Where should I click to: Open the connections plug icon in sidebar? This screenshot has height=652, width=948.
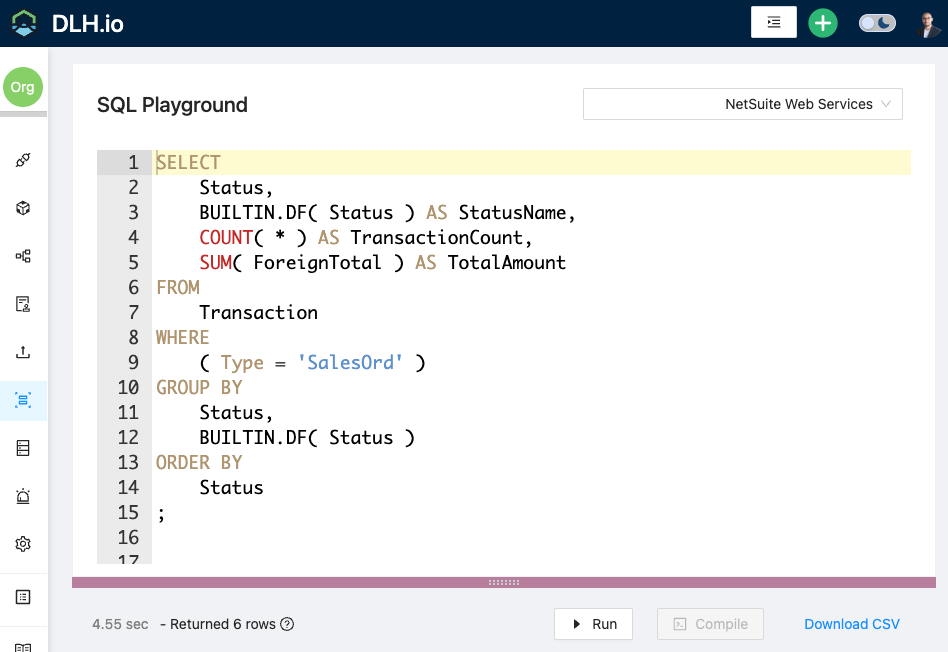[22, 160]
